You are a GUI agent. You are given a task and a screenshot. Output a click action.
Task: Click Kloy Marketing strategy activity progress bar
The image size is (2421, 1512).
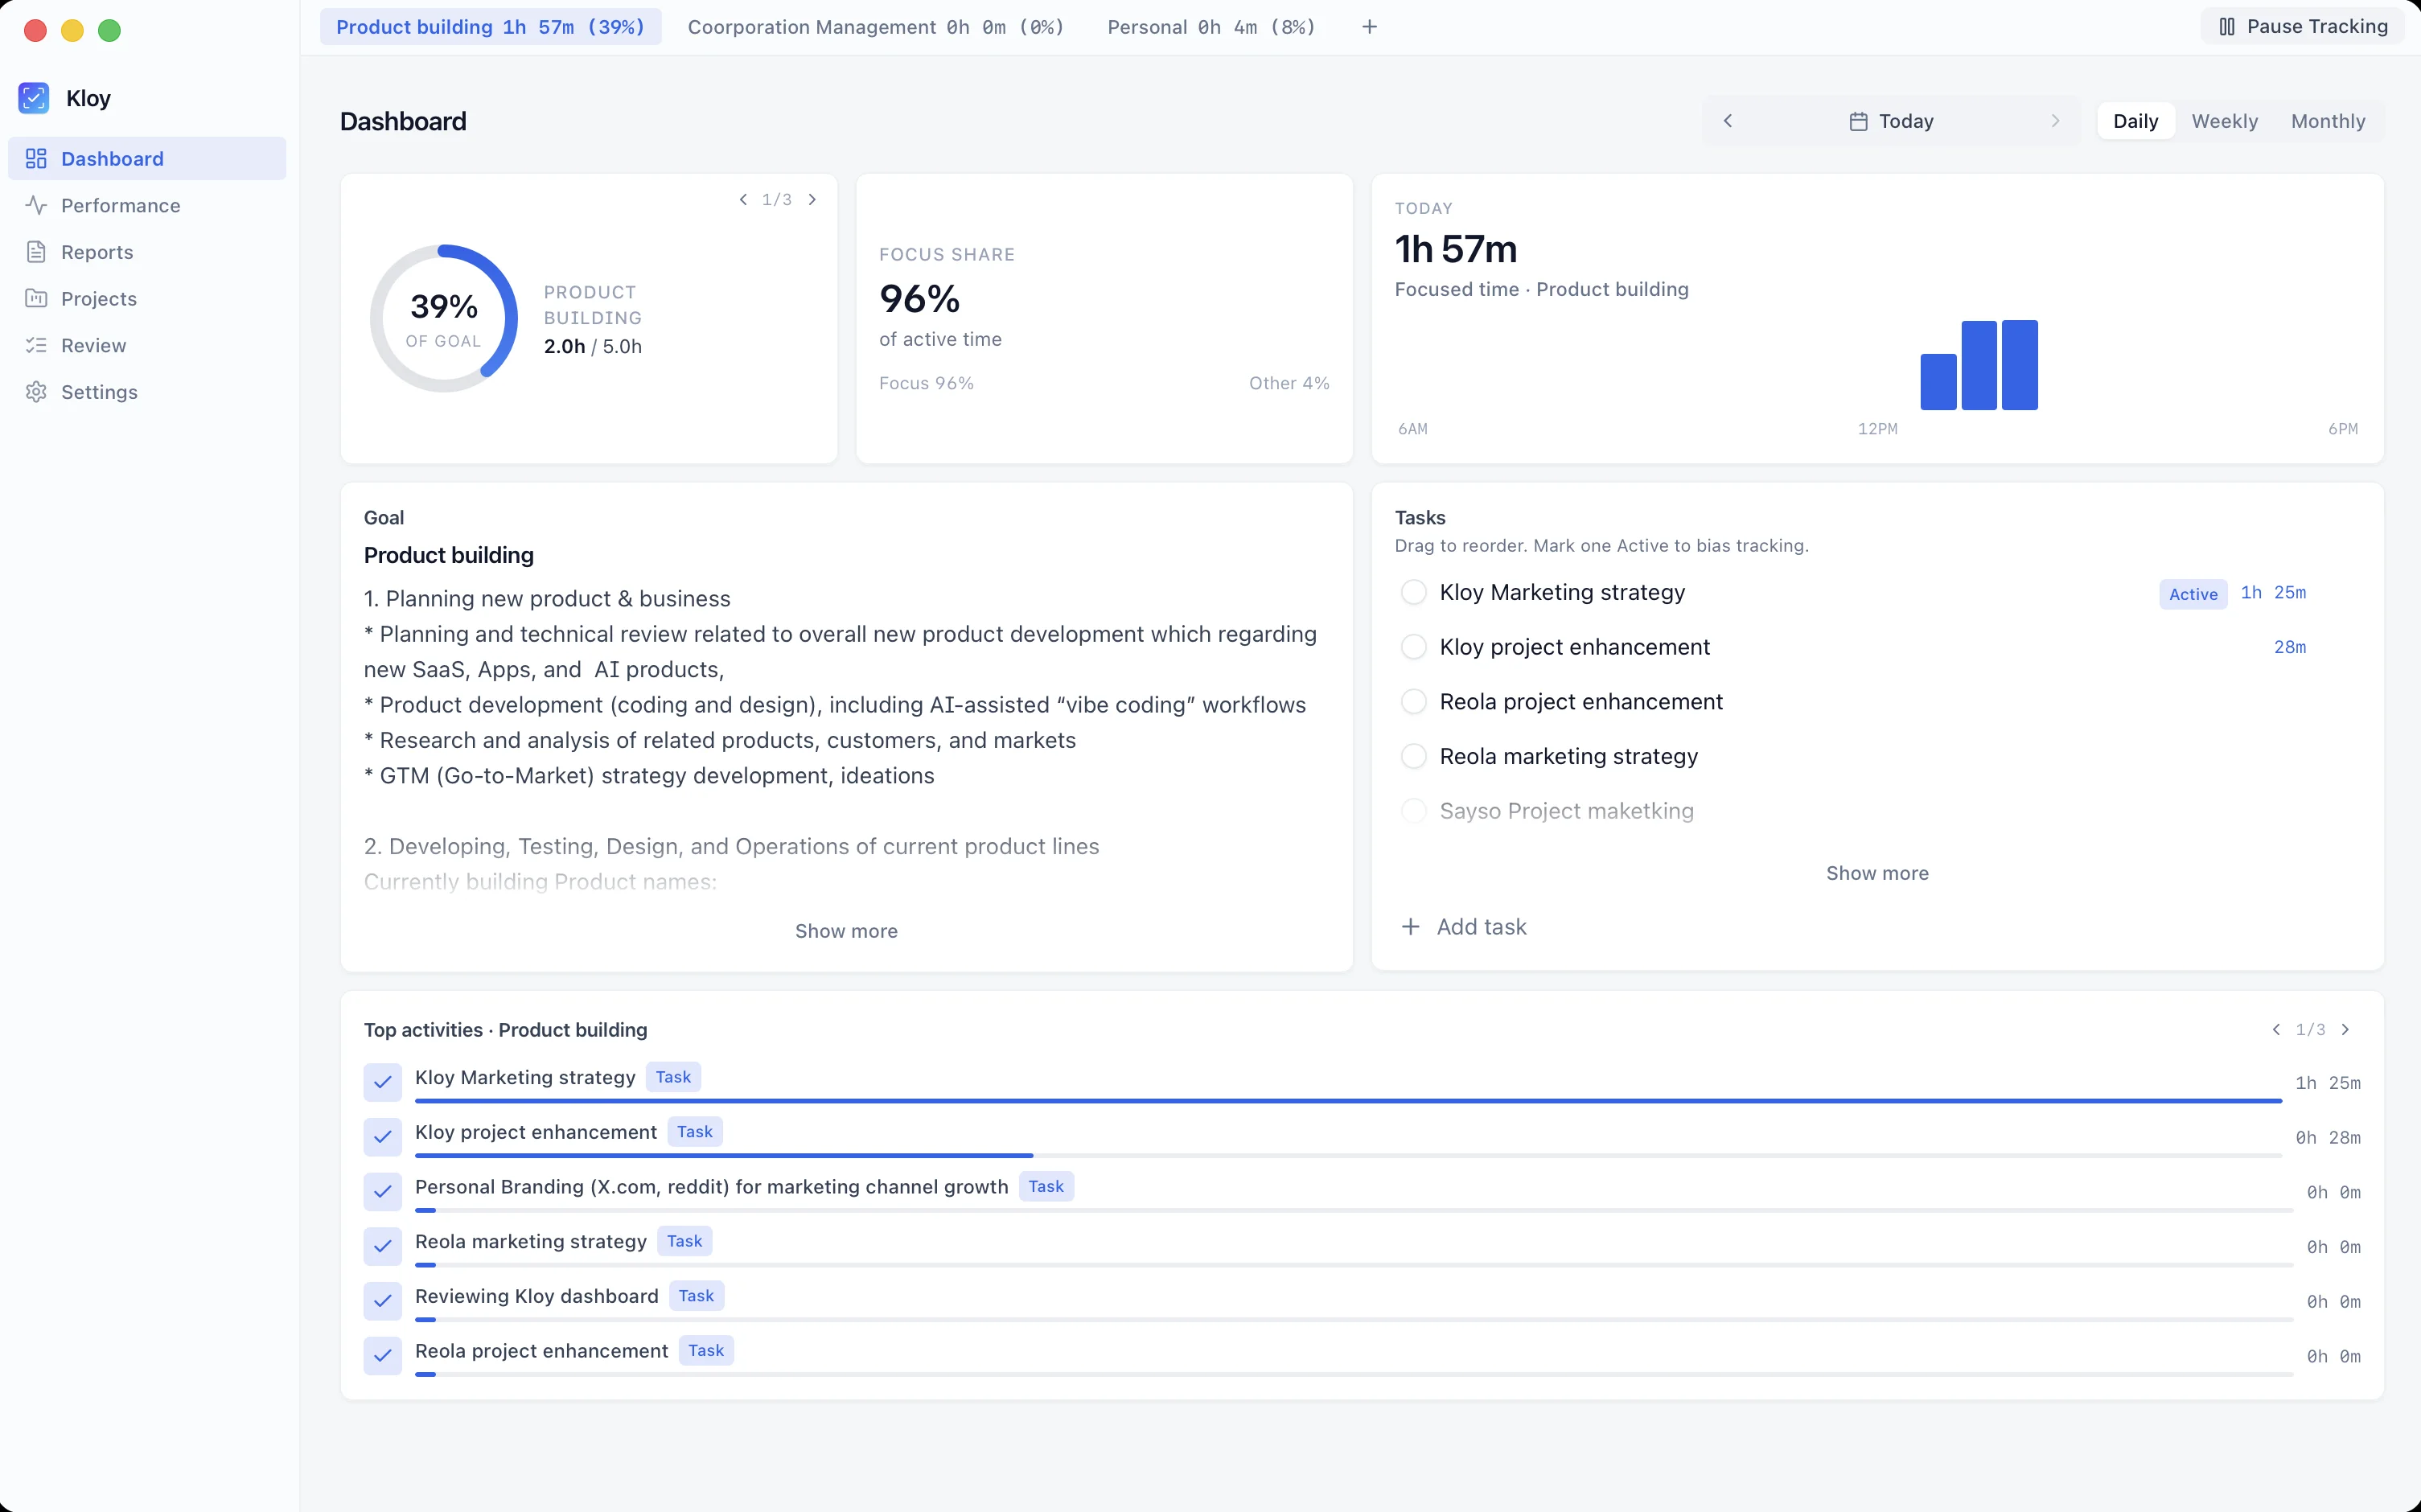pyautogui.click(x=1348, y=1101)
